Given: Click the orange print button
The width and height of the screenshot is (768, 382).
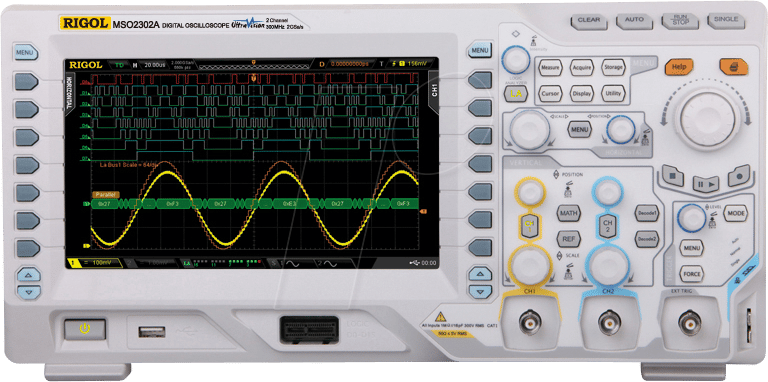Looking at the screenshot, I should click(733, 66).
